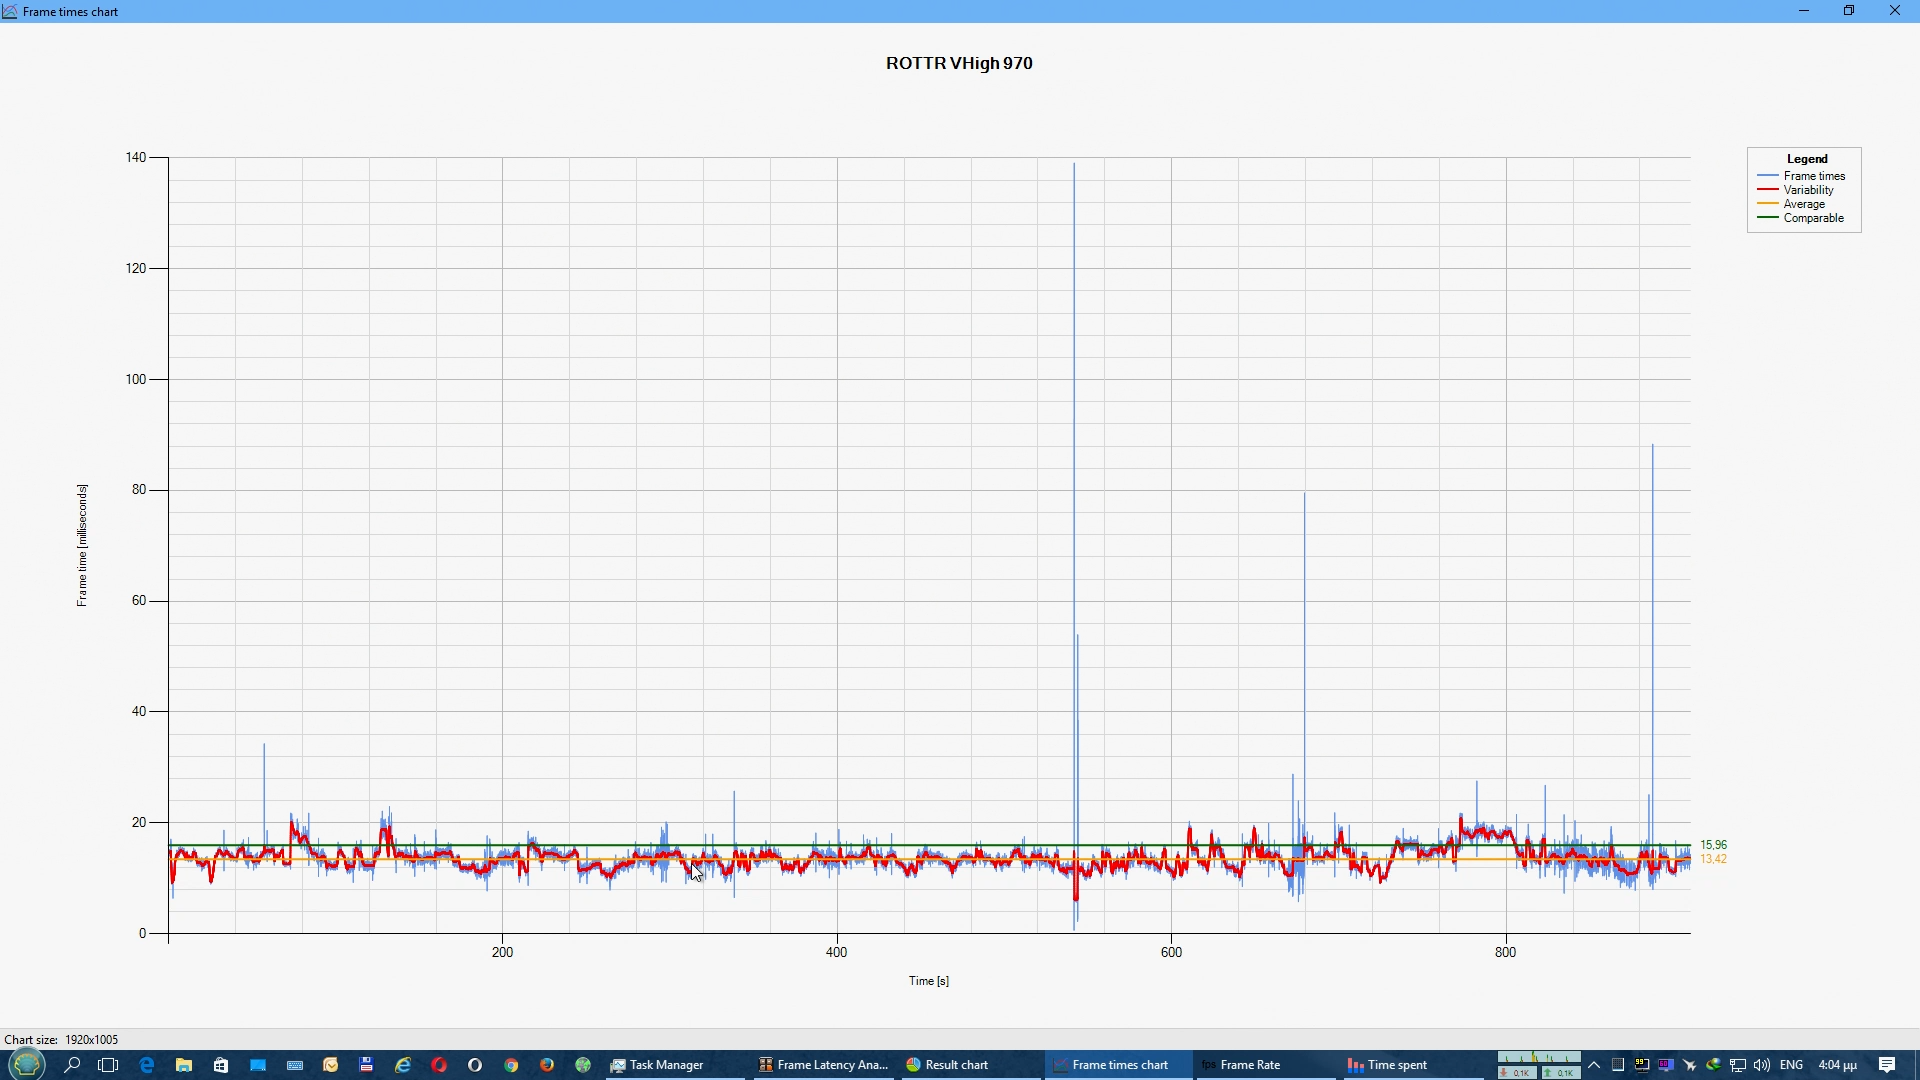
Task: Click Variability legend entry
Action: [1796, 190]
